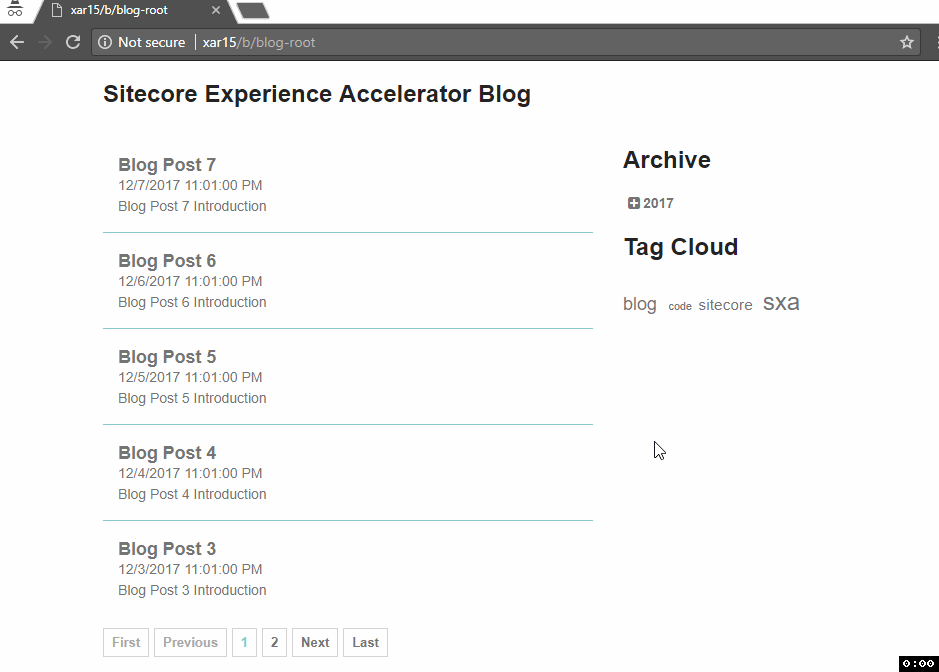The image size is (939, 672).
Task: Go back using the browser back arrow
Action: [x=17, y=42]
